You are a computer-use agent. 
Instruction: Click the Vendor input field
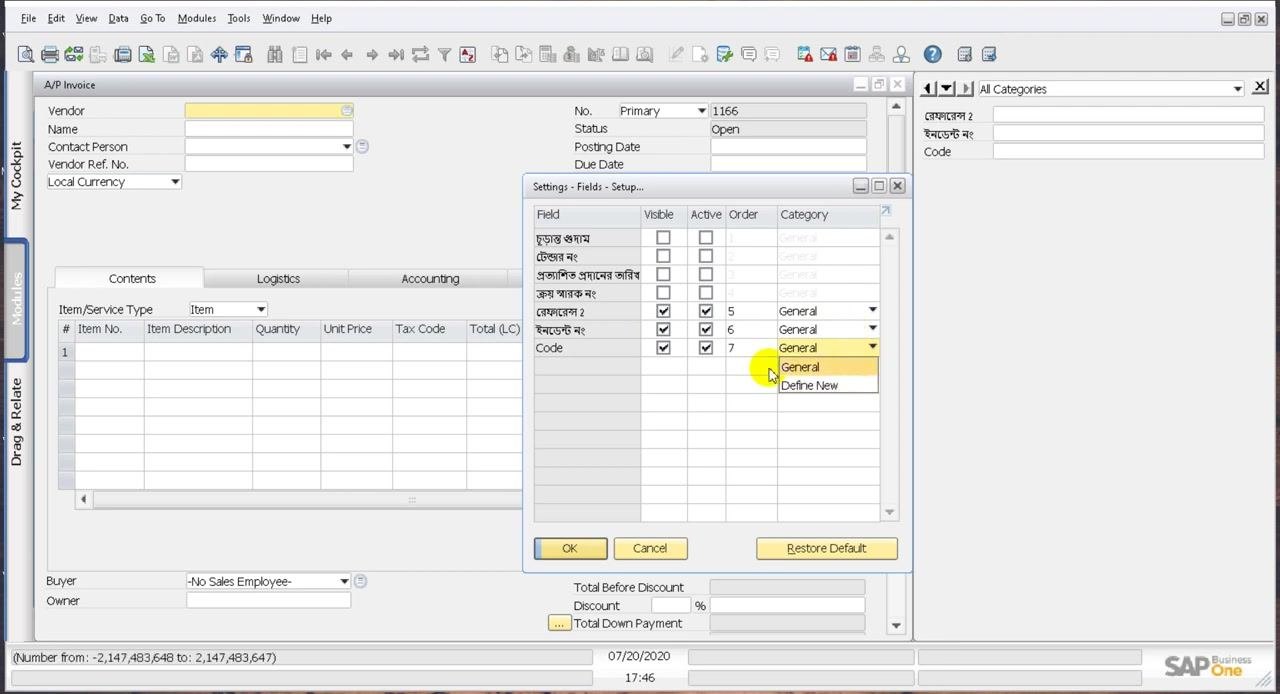268,111
